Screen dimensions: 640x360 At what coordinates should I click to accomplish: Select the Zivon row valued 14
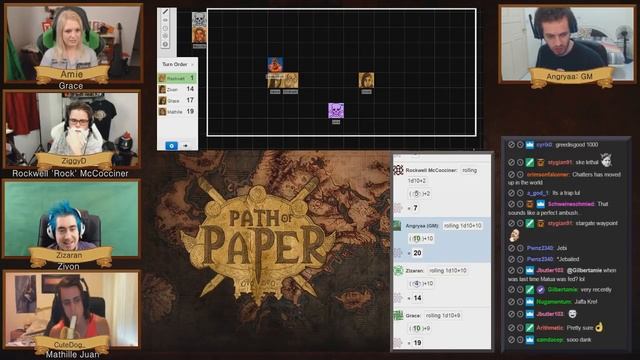(177, 89)
